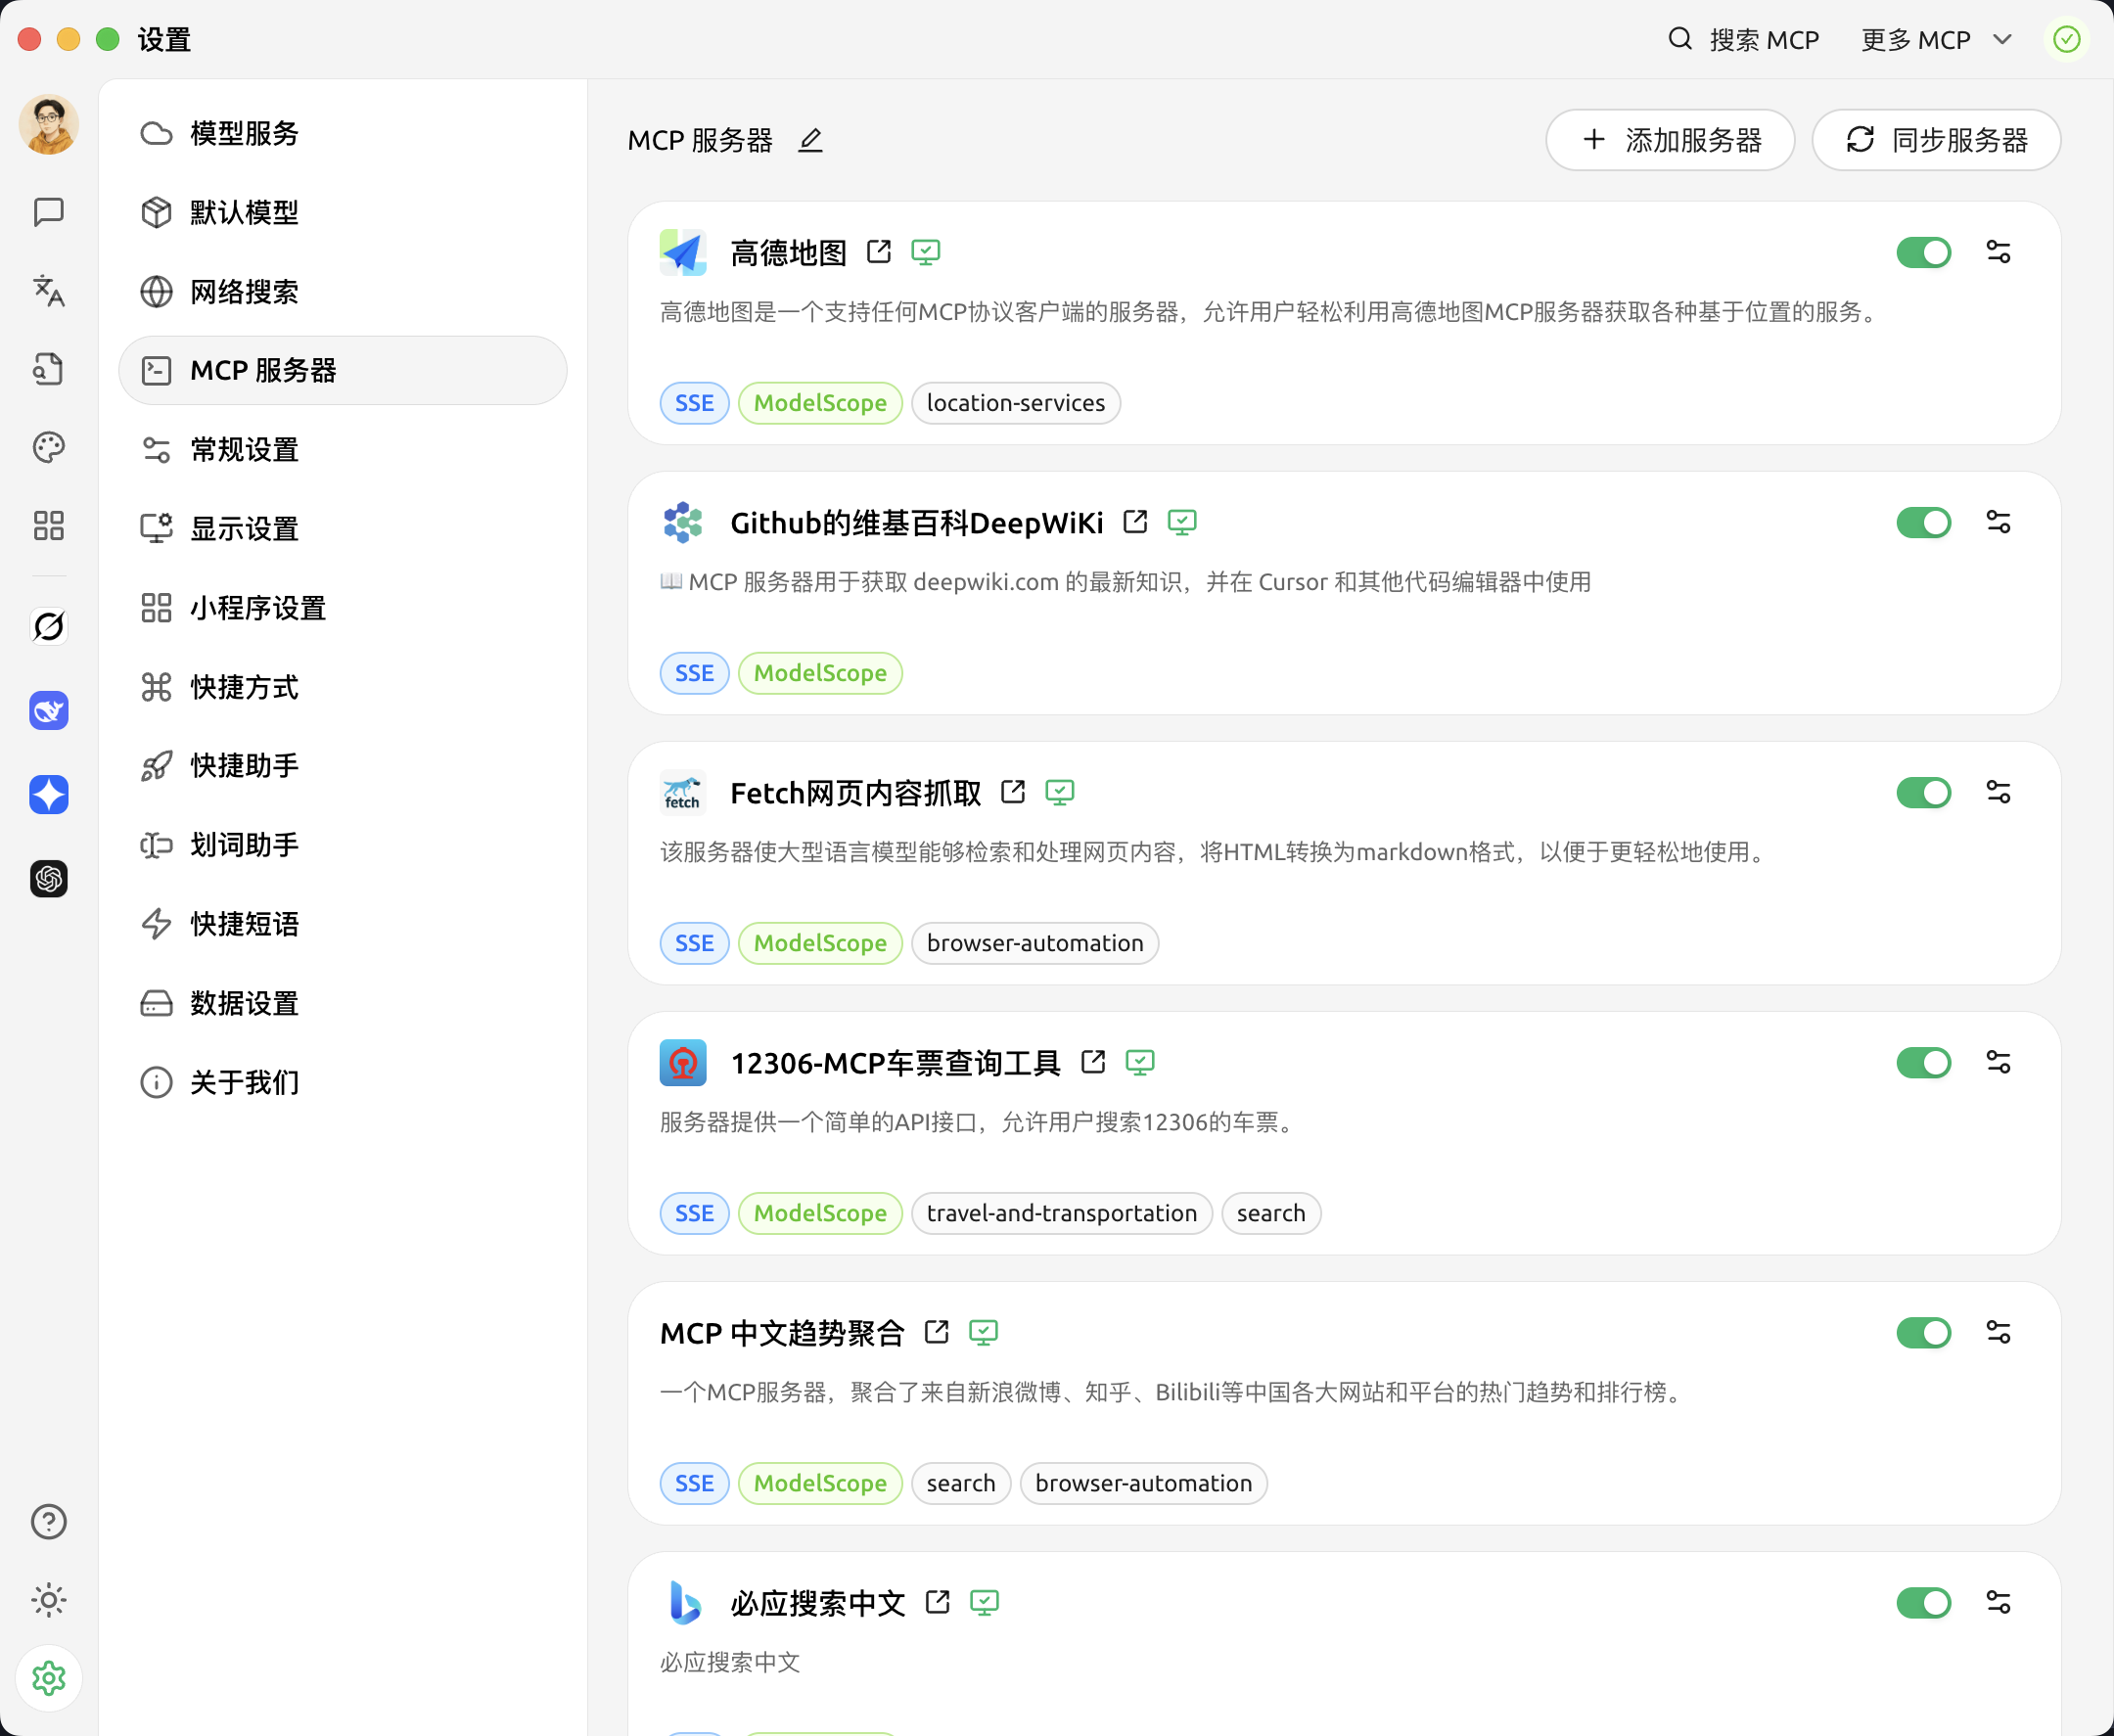2114x1736 pixels.
Task: Open 小程序设置 settings section
Action: pyautogui.click(x=342, y=607)
